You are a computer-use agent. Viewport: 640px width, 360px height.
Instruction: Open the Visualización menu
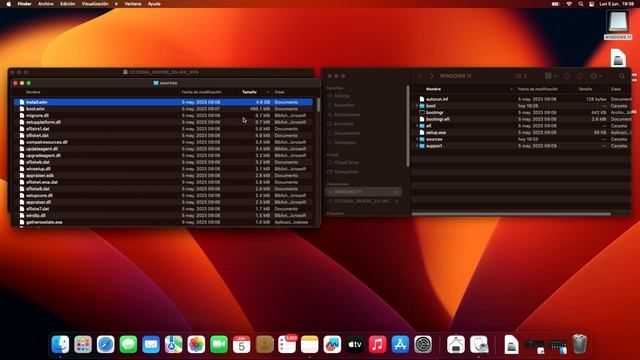95,4
